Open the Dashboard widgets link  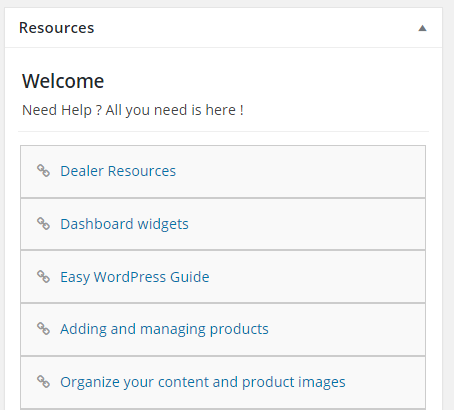[124, 224]
